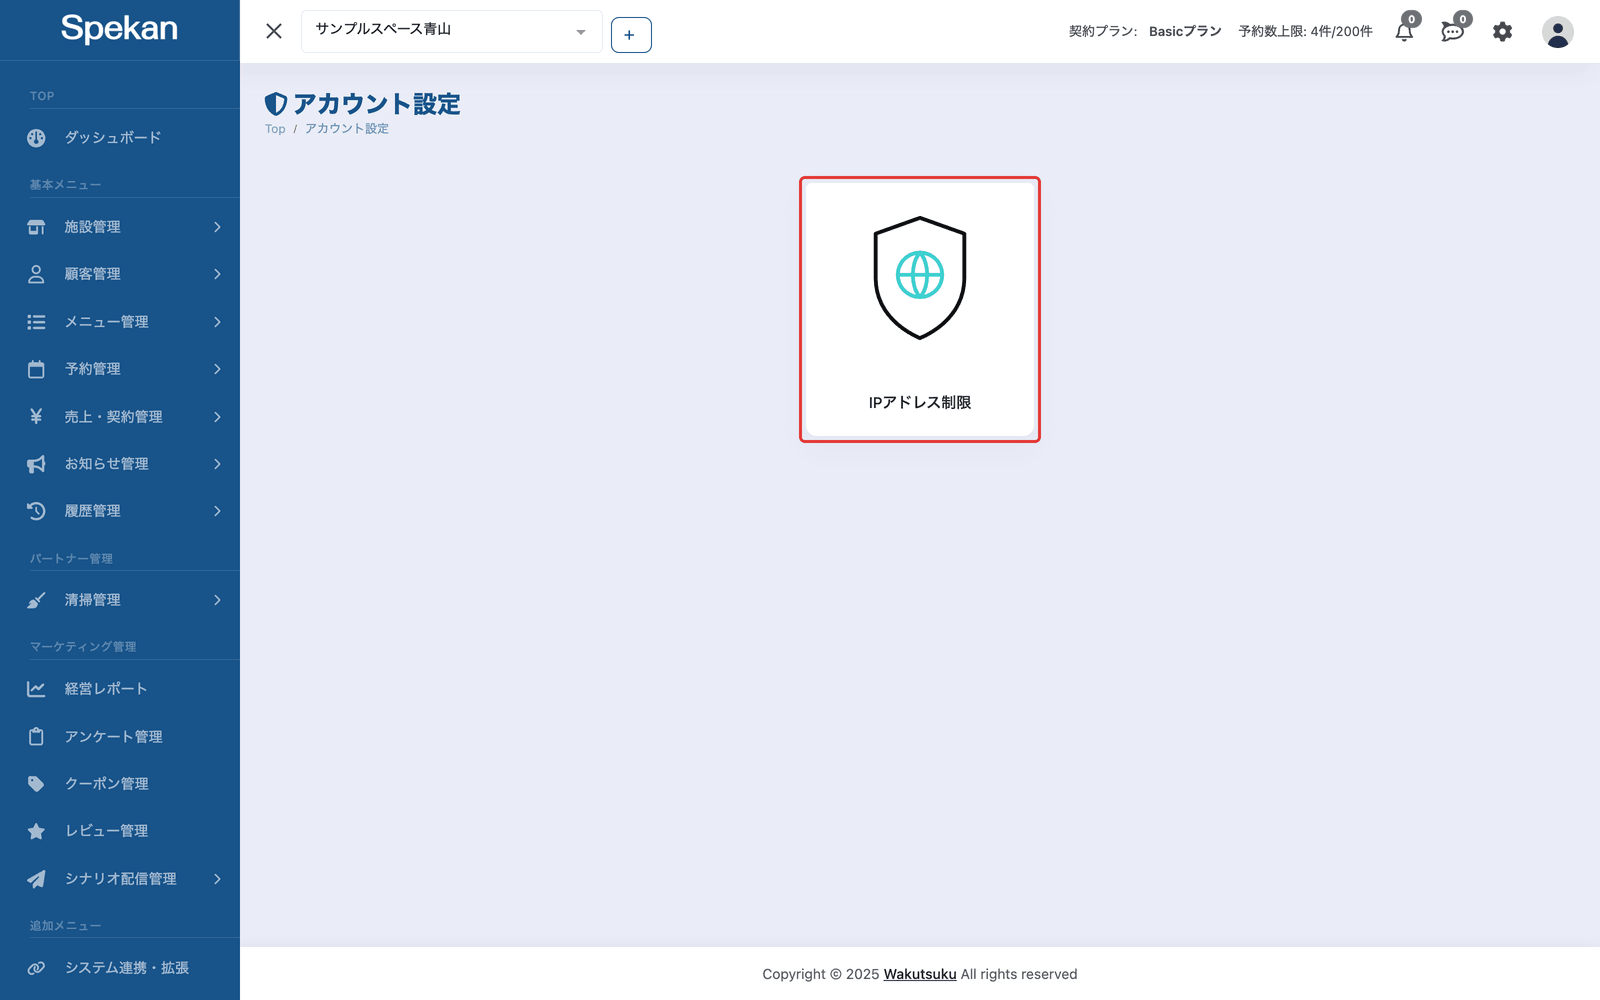This screenshot has width=1600, height=1000.
Task: Click the シナリオ配信管理 paper plane icon
Action: [x=36, y=879]
